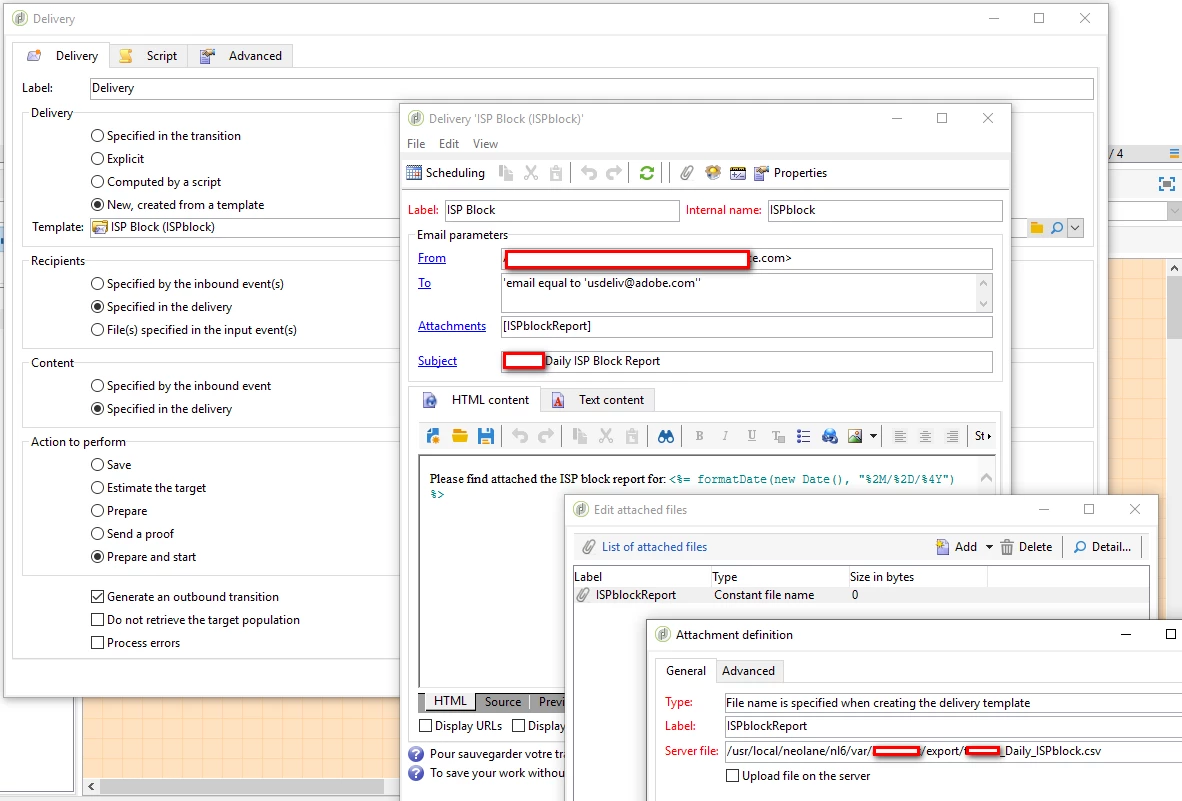This screenshot has height=801, width=1182.
Task: Select 'Computed by a script' radio button
Action: (x=97, y=182)
